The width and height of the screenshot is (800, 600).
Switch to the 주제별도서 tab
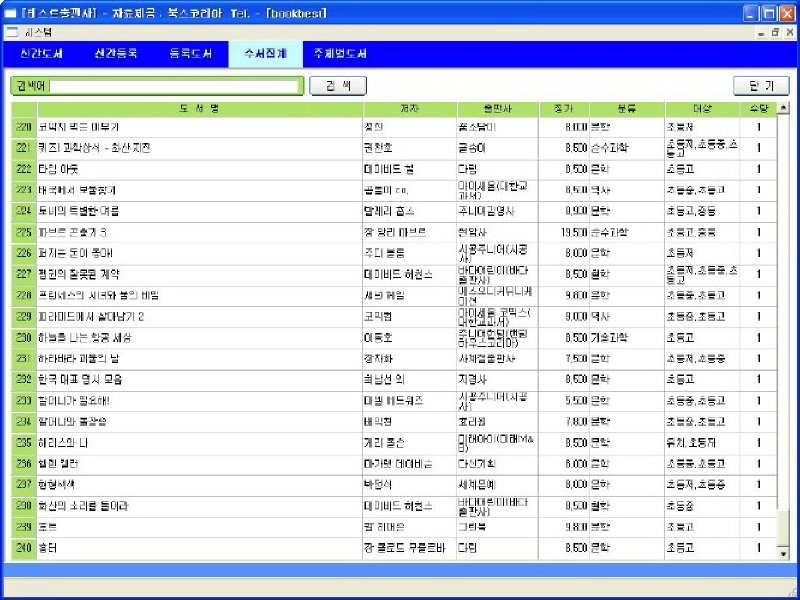coord(340,54)
